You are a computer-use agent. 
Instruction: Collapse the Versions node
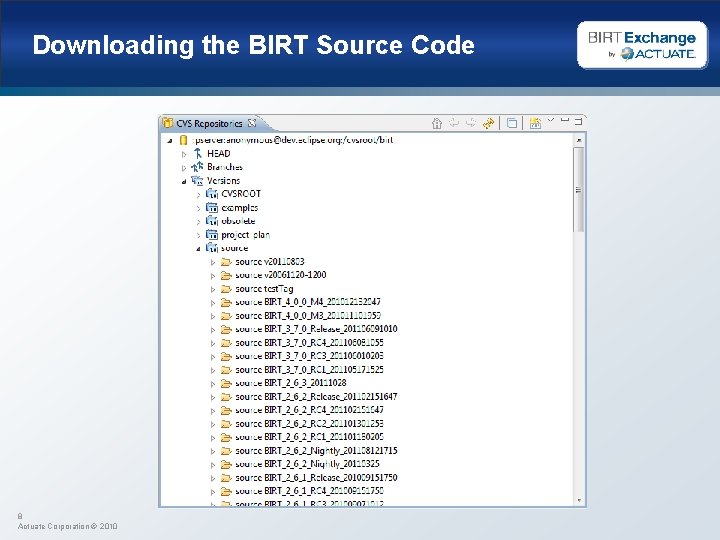tap(184, 181)
